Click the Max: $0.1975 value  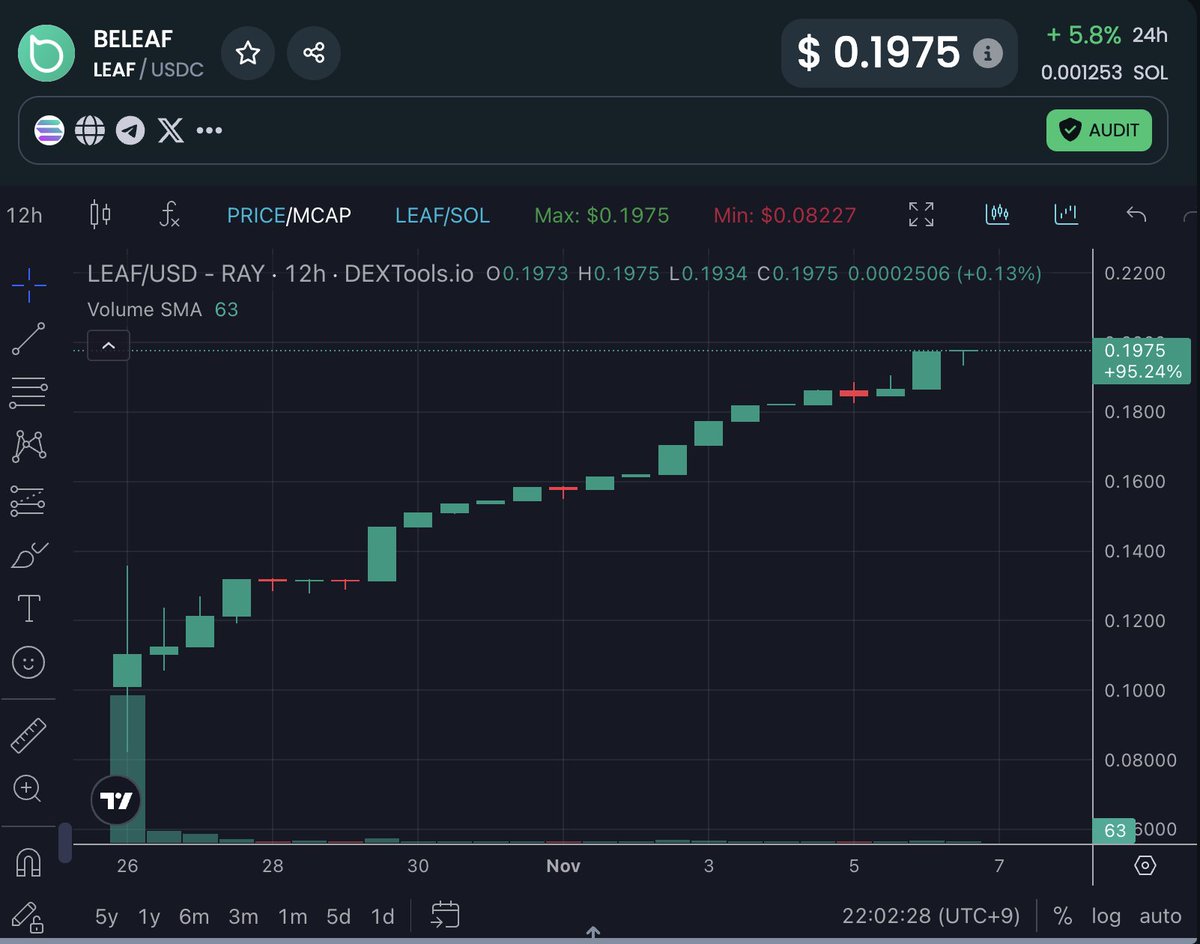[x=602, y=215]
